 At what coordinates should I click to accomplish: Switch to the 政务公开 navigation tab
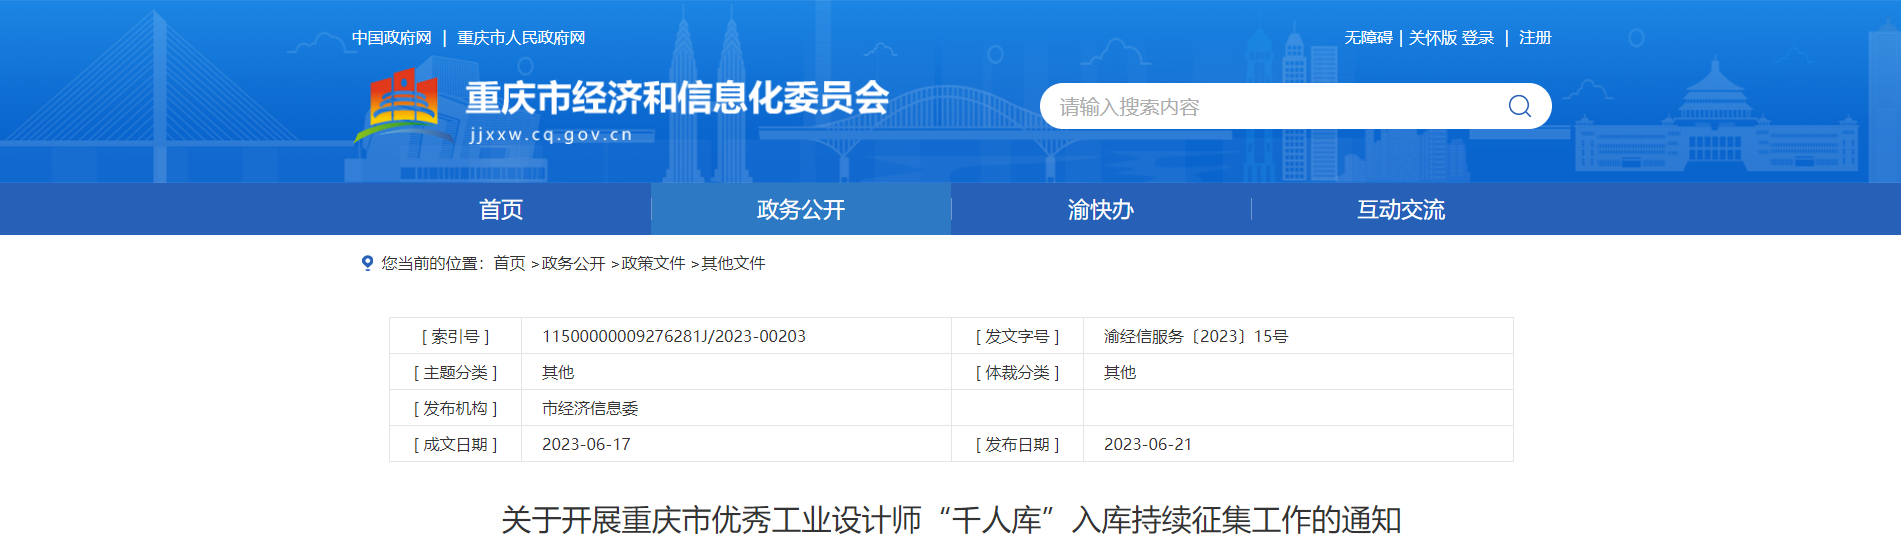801,209
